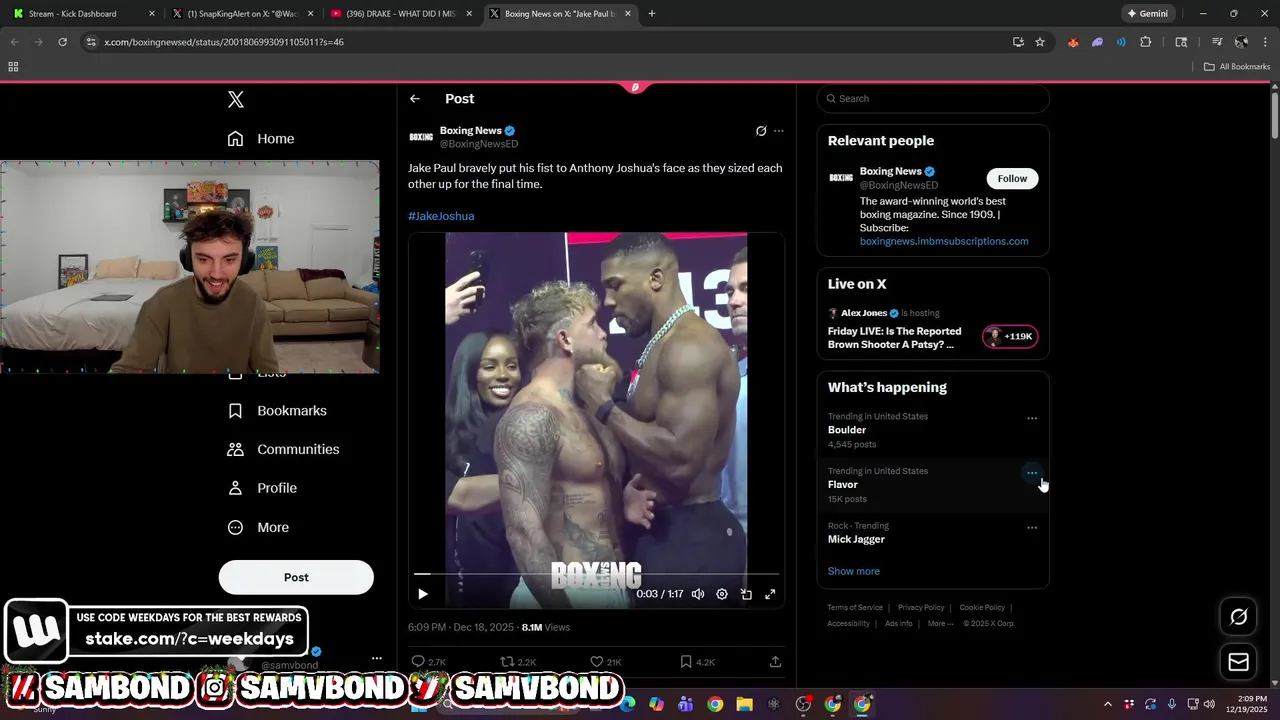Open the All Bookmarks folder
Screen dimensions: 1280x720
pos(1237,67)
